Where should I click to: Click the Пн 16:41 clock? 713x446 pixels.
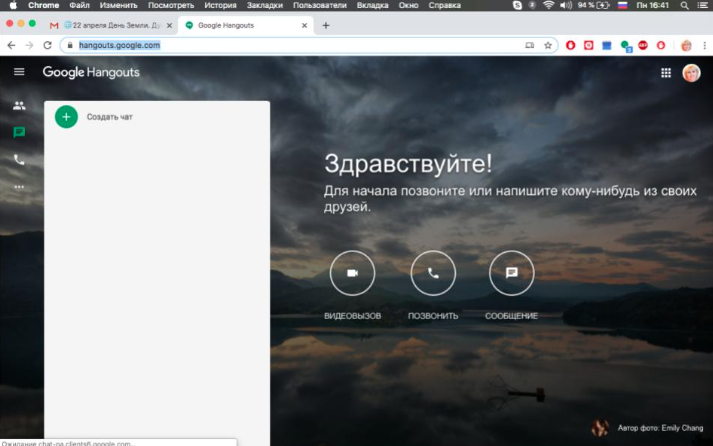pyautogui.click(x=653, y=5)
